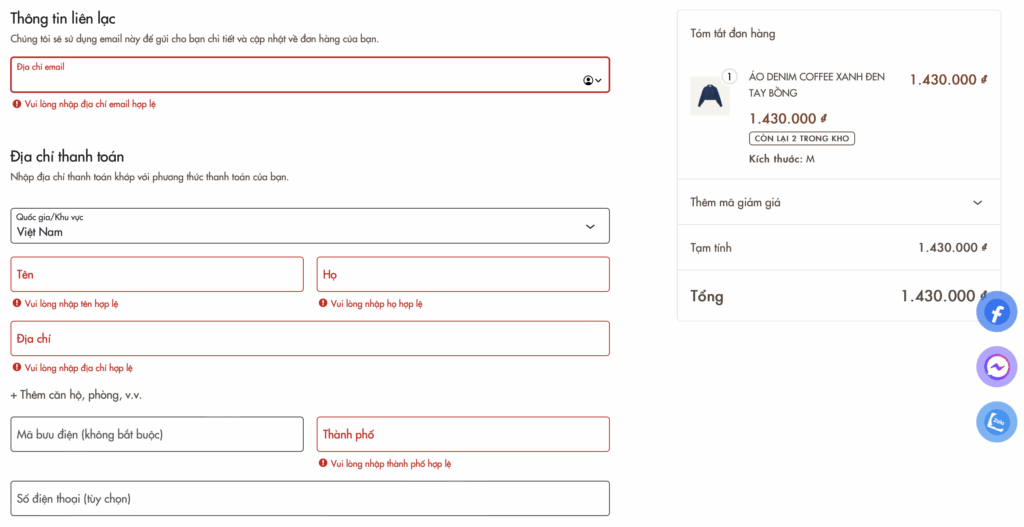Viewport: 1024px width, 527px height.
Task: Click the Mã bưu điện input
Action: pos(157,434)
